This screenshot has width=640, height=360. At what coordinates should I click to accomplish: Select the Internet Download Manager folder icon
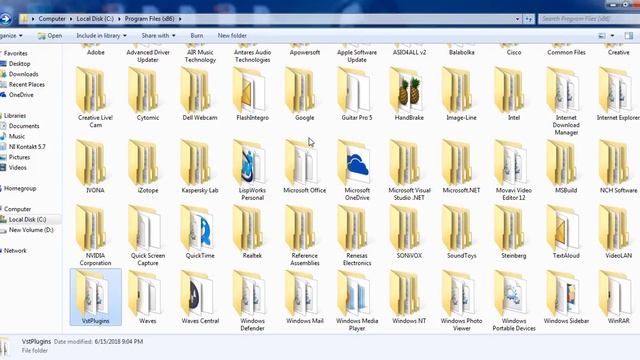(x=563, y=91)
